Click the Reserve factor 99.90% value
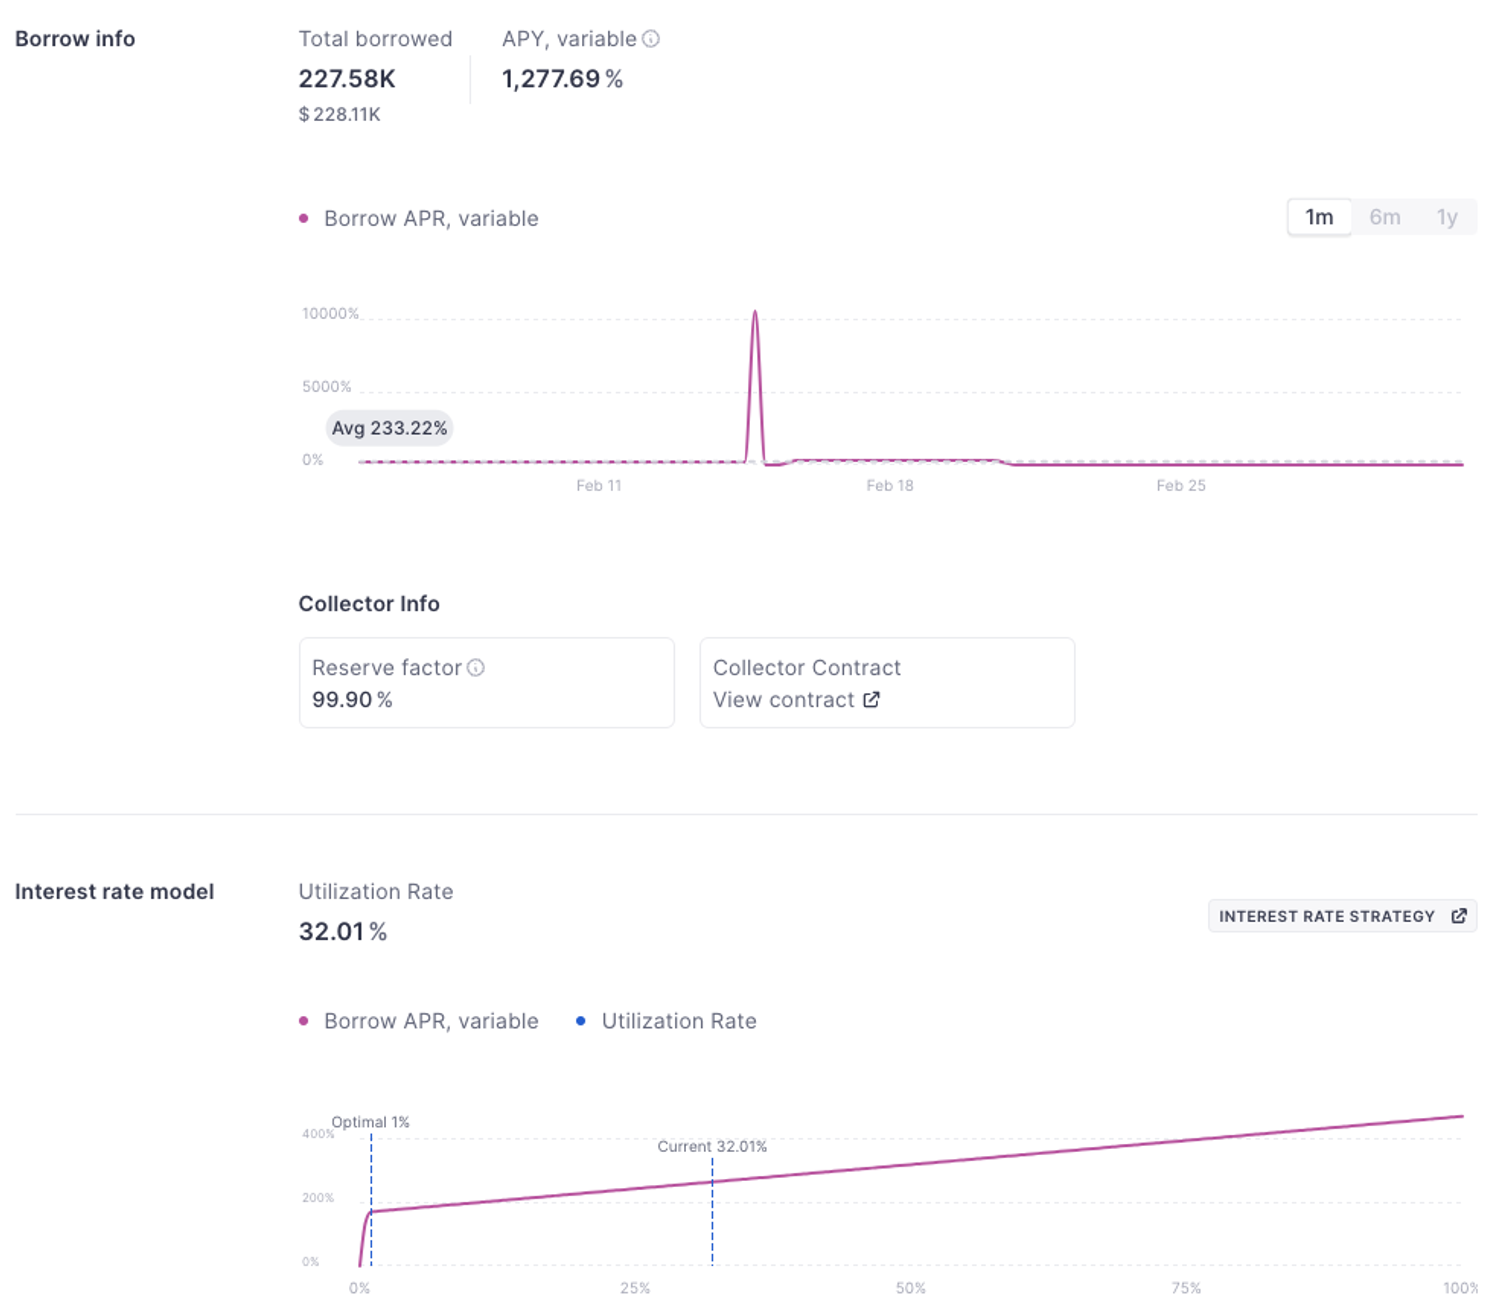 click(x=352, y=700)
